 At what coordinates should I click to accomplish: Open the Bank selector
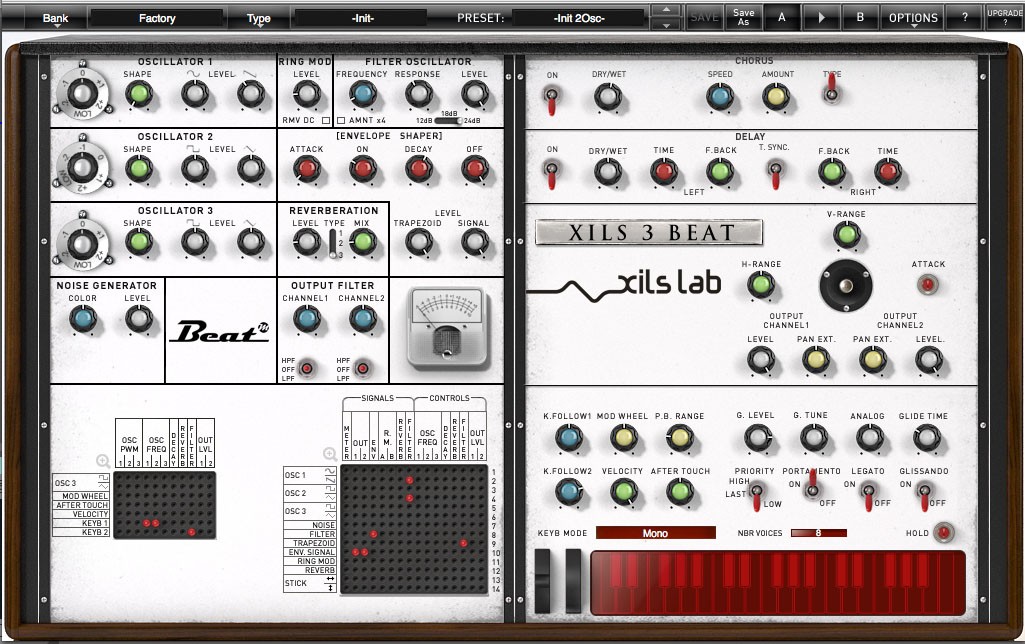[56, 18]
